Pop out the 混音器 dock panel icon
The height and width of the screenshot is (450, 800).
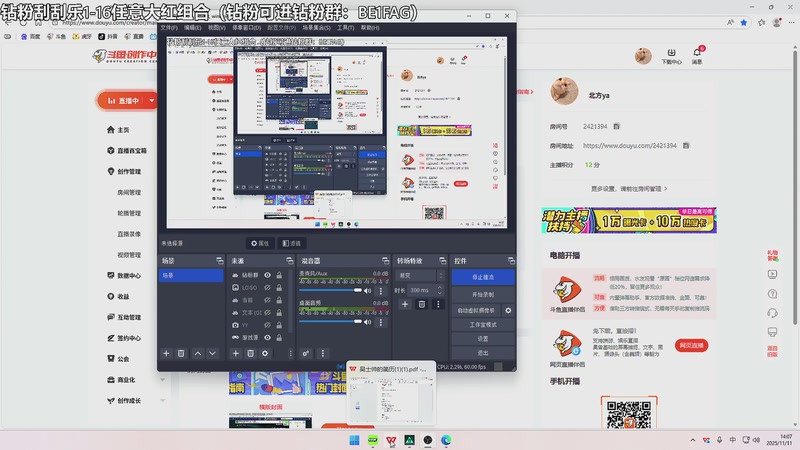(x=385, y=261)
